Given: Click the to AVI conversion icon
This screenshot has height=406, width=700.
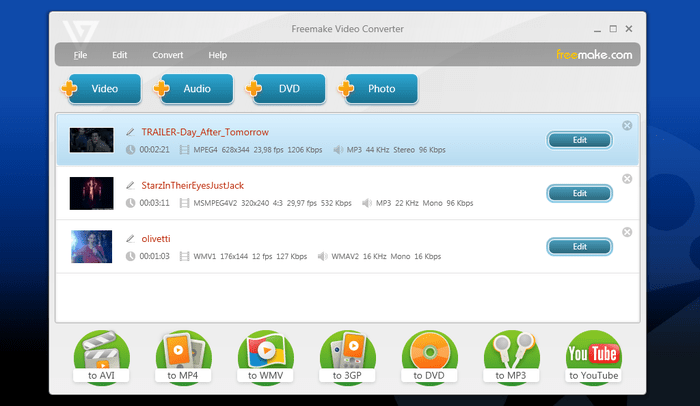Looking at the screenshot, I should click(101, 357).
